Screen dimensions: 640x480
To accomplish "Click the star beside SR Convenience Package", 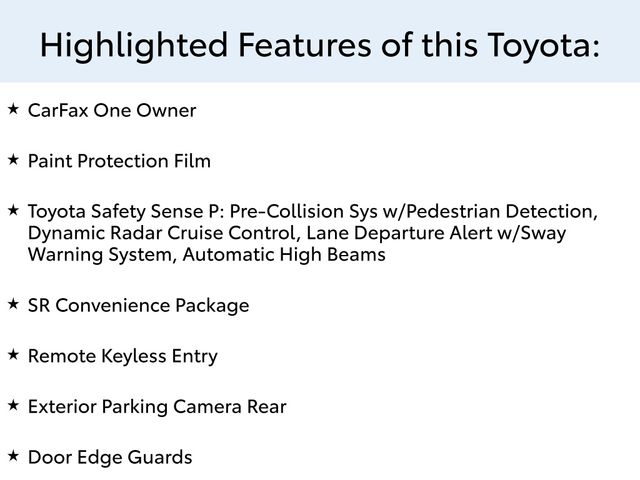I will (x=13, y=303).
